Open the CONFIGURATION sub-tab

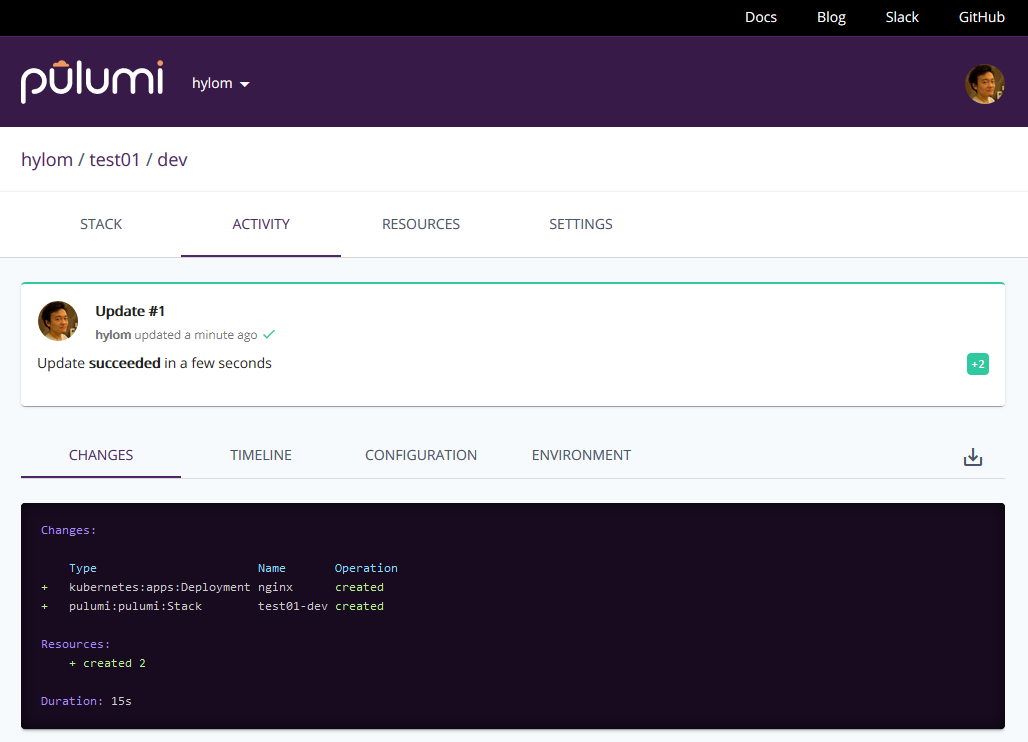click(421, 455)
